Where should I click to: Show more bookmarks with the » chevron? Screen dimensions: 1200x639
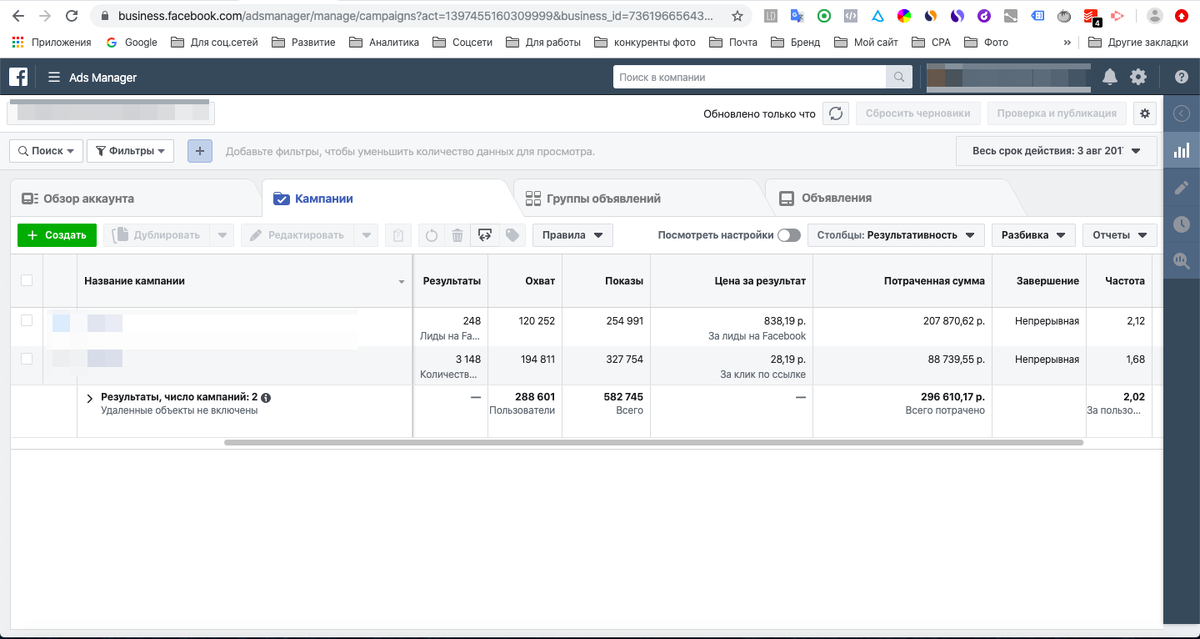(x=1068, y=42)
